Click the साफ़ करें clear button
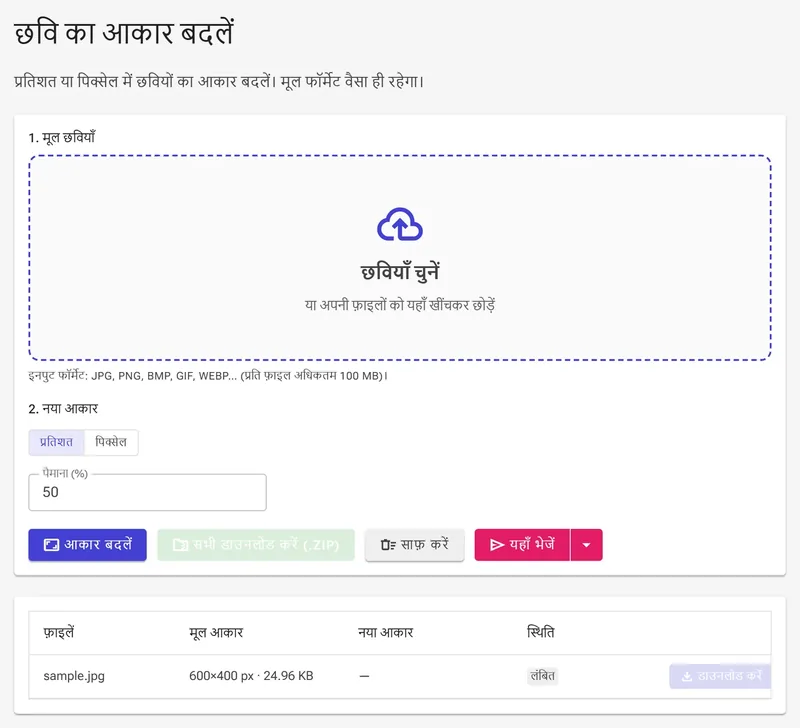The image size is (800, 728). click(x=414, y=545)
